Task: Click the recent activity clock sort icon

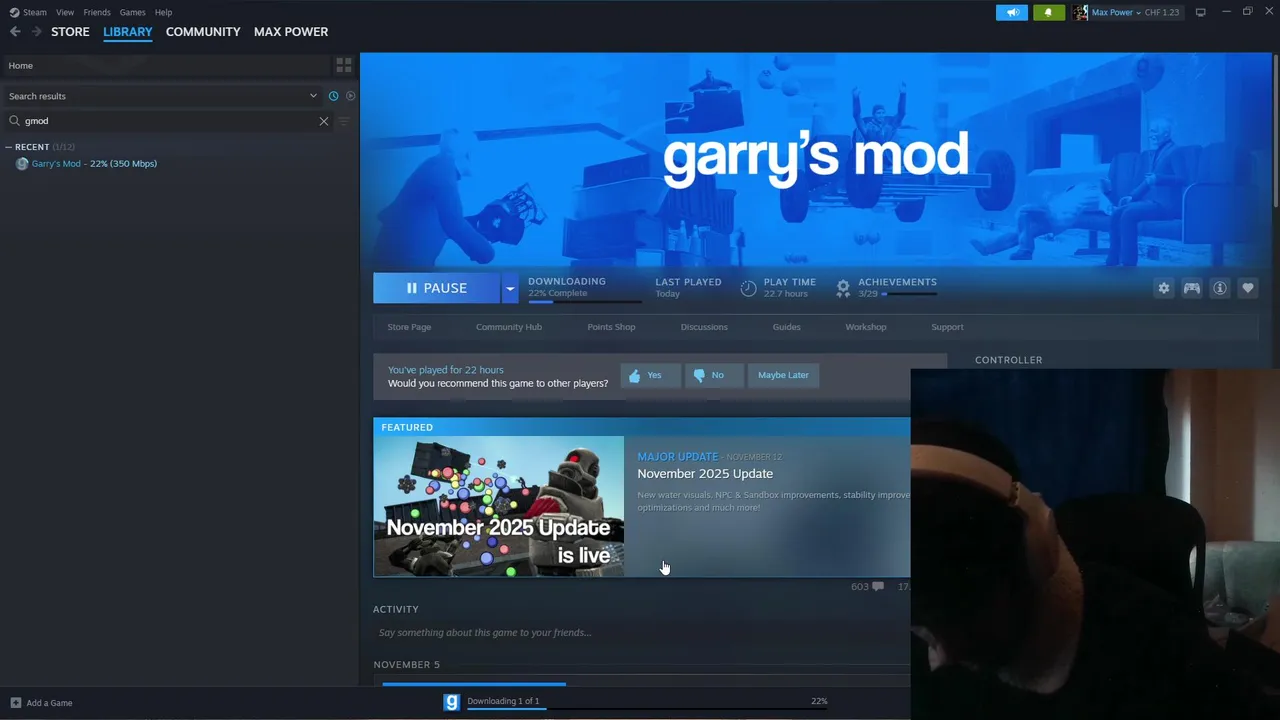Action: click(333, 96)
